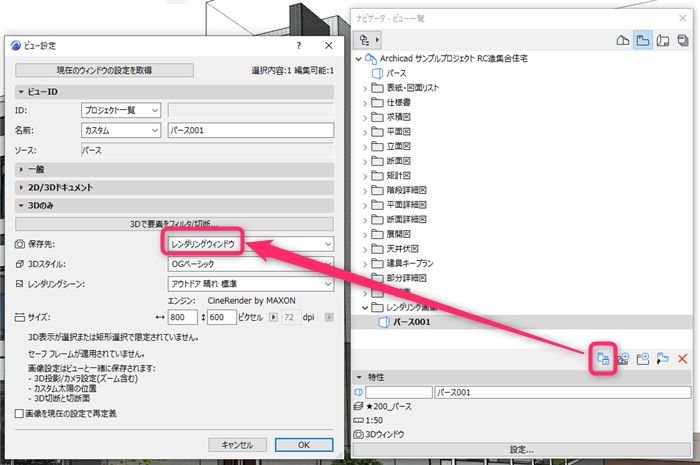Open the レンダリングシーン アウトドア 晴れ 標準 dropdown

click(x=251, y=284)
